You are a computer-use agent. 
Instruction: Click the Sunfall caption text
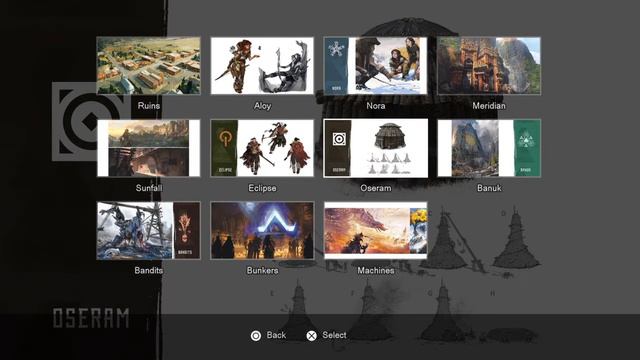coord(149,188)
